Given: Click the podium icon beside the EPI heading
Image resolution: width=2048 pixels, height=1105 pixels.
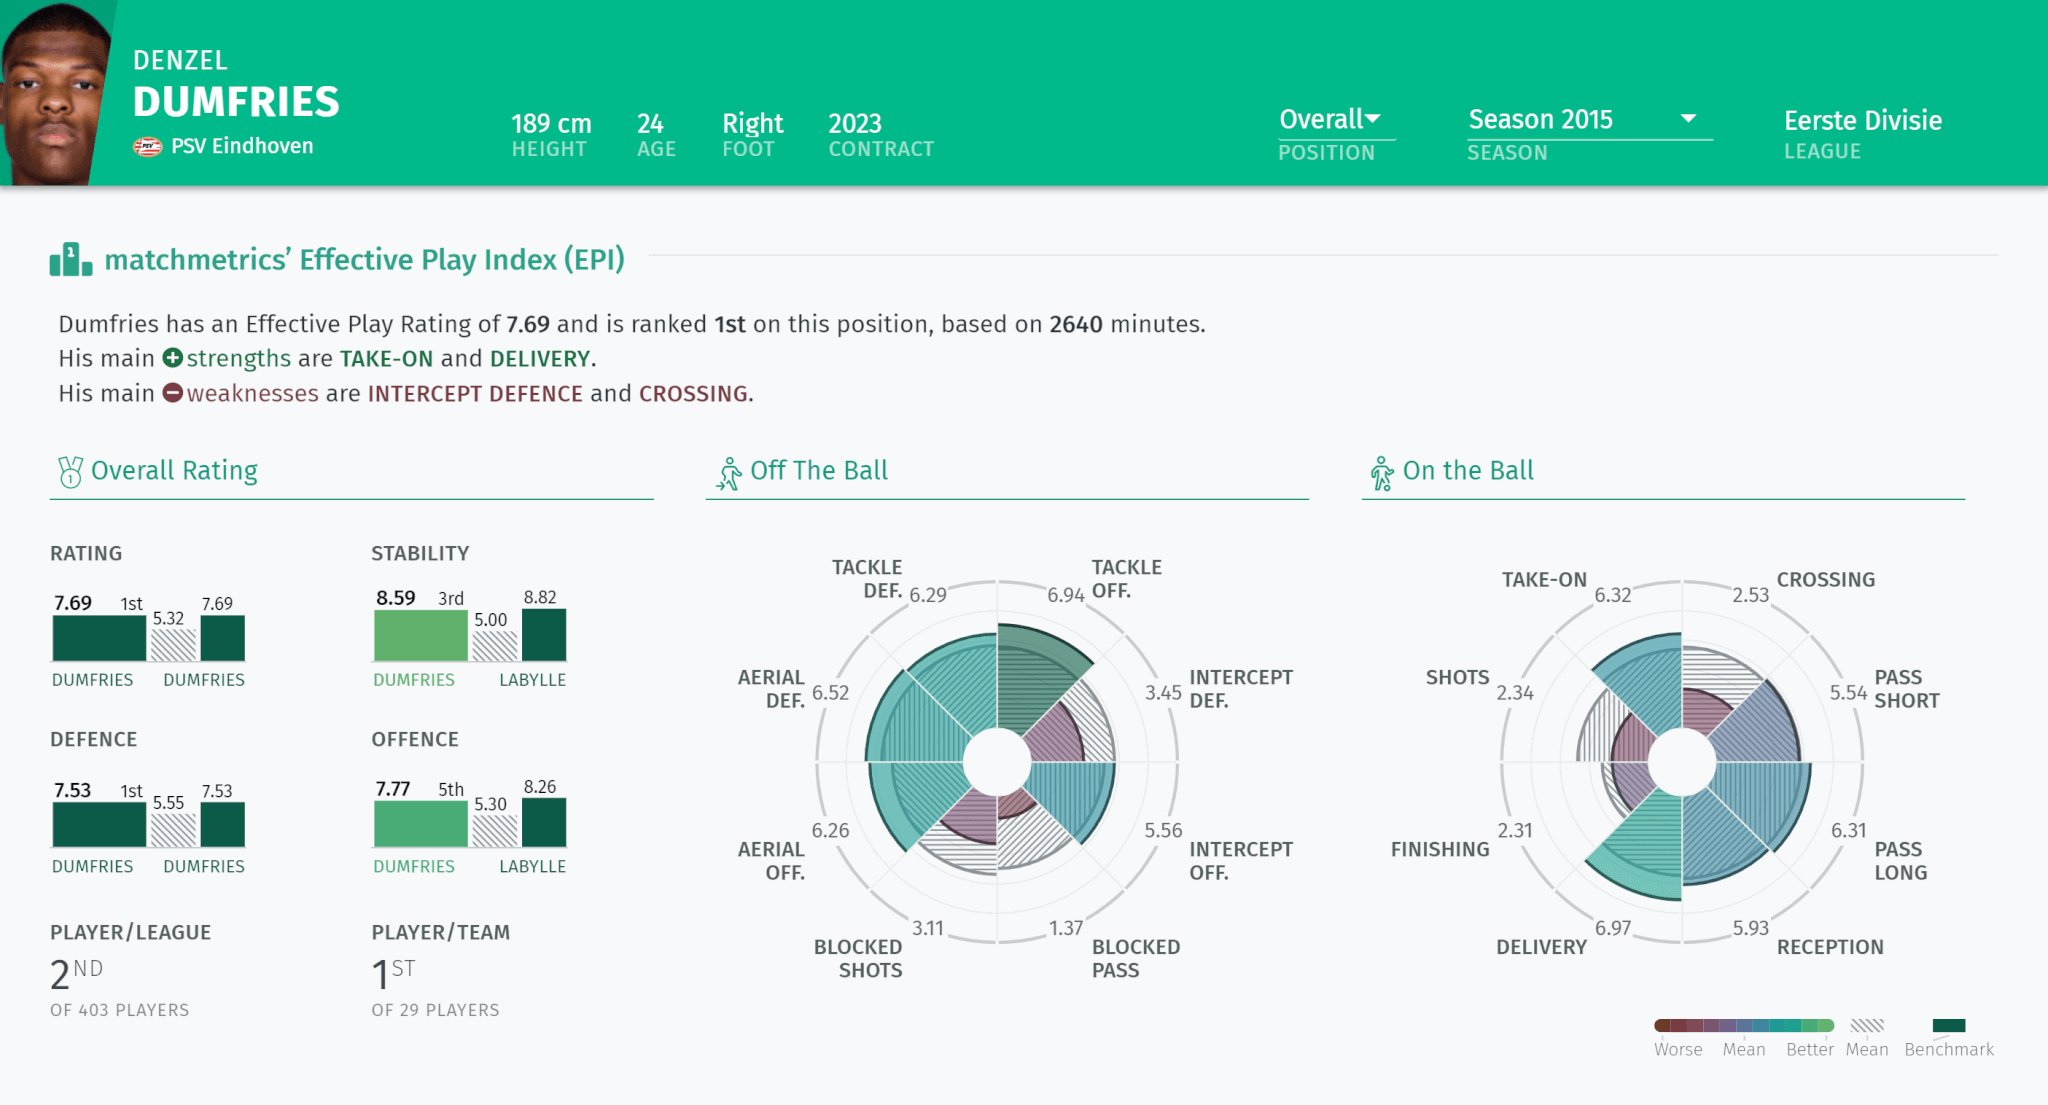Looking at the screenshot, I should [71, 259].
